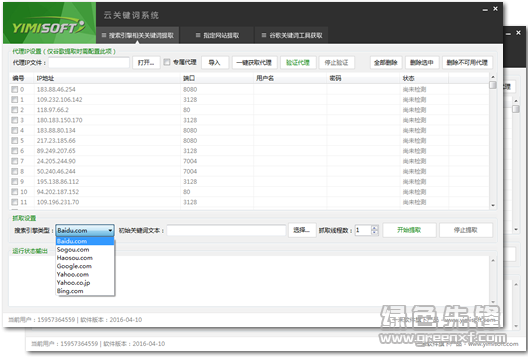Open the 搜索引擎类型 combo box
This screenshot has width=528, height=363.
(85, 231)
